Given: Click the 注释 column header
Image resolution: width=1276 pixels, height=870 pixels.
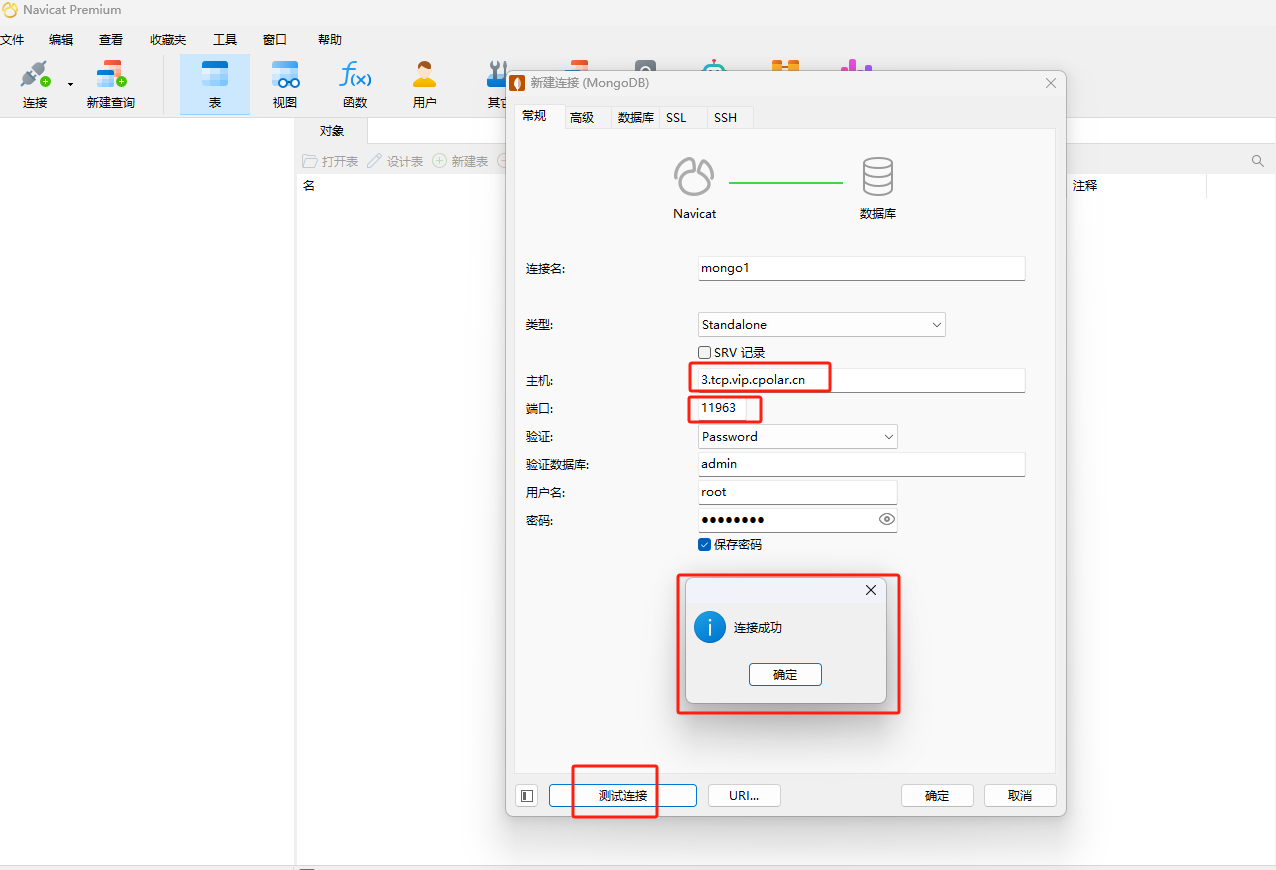Looking at the screenshot, I should (1085, 186).
